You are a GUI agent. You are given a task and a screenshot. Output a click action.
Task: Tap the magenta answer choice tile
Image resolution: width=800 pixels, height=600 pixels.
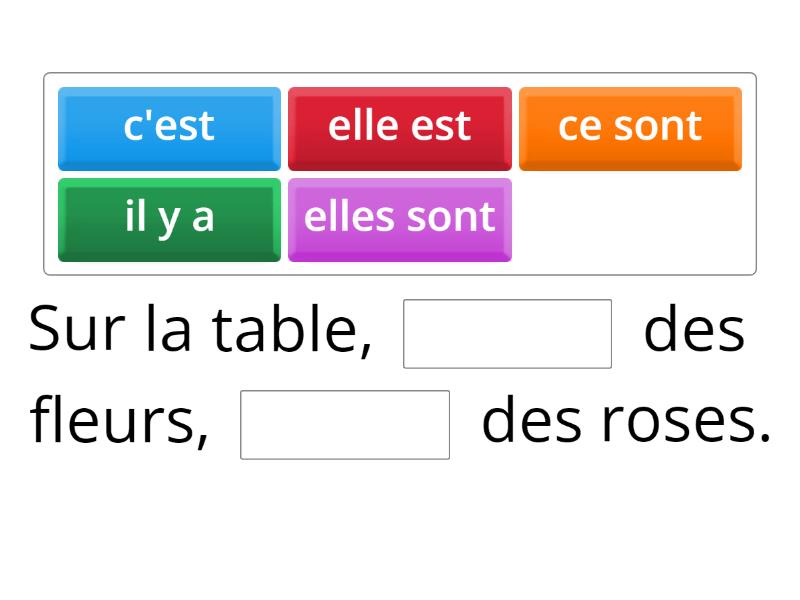point(399,218)
